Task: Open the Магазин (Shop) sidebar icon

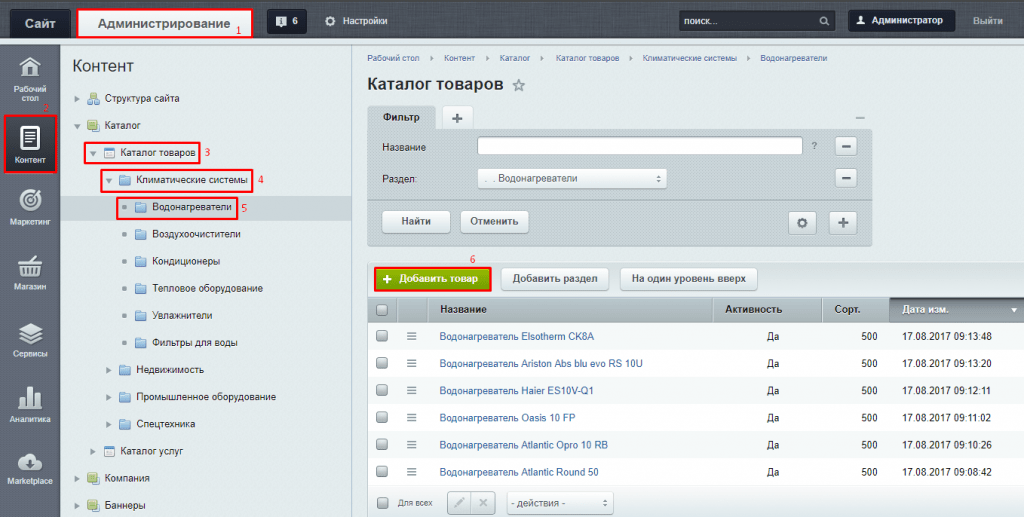Action: tap(30, 273)
